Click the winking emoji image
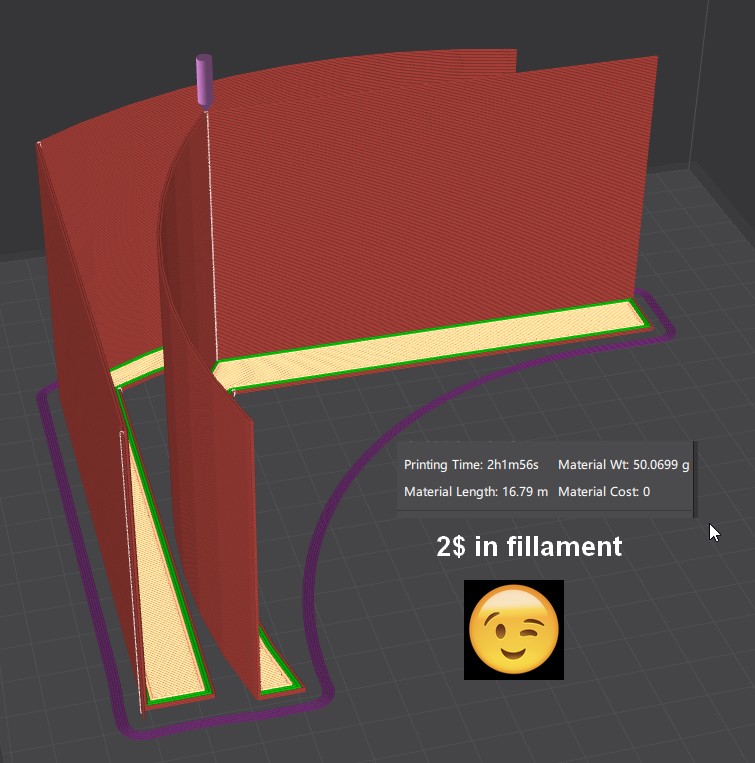This screenshot has width=755, height=763. pos(514,630)
